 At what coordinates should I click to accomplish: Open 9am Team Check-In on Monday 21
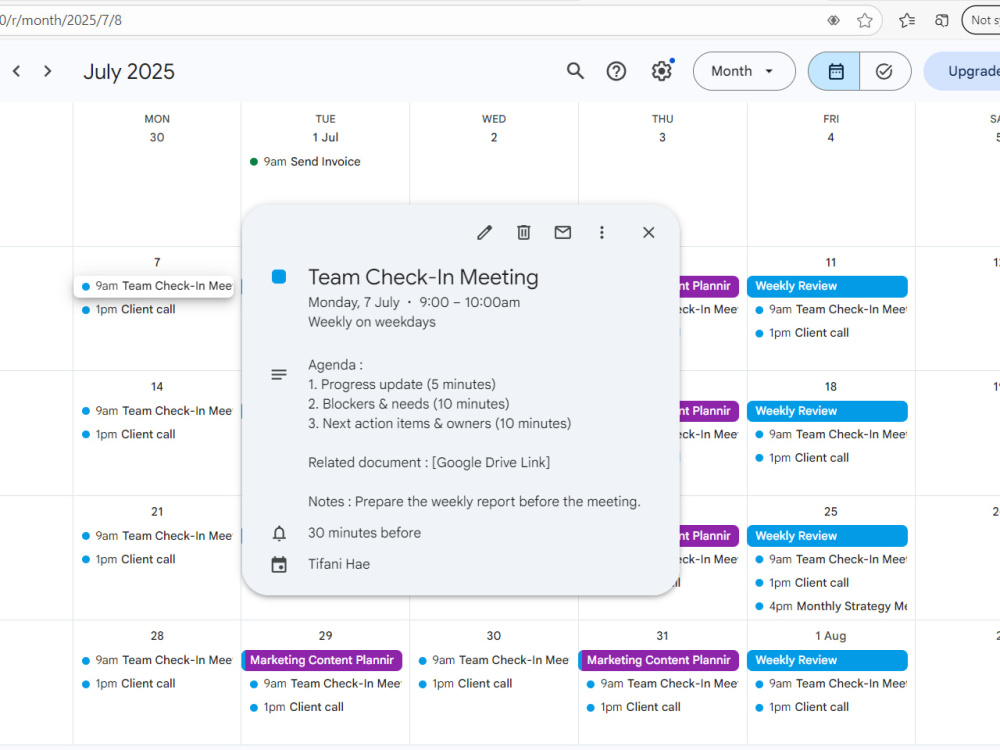[156, 536]
